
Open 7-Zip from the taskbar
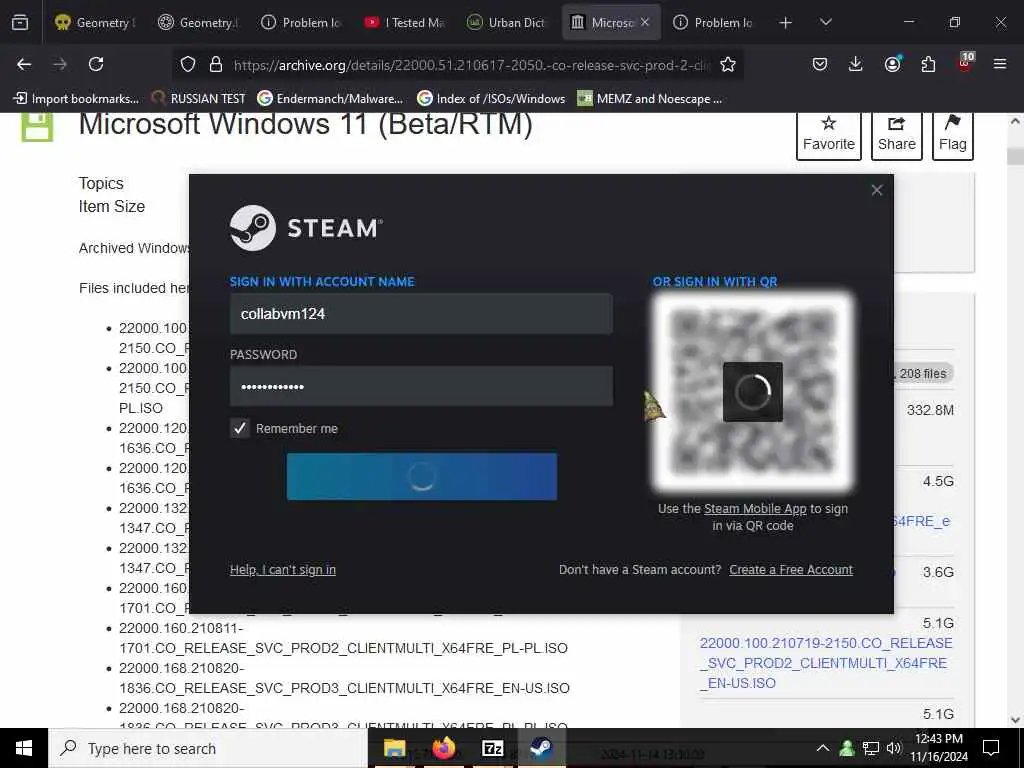tap(492, 748)
